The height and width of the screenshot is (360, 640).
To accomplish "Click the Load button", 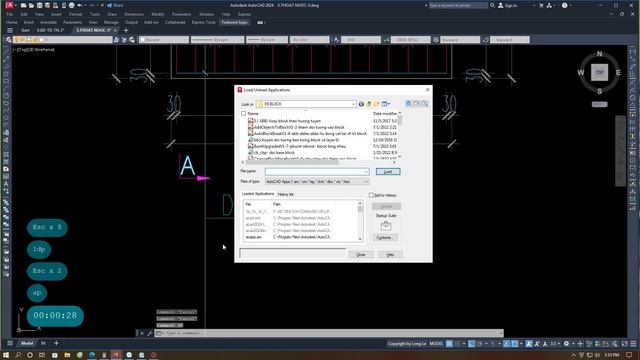I will point(388,172).
